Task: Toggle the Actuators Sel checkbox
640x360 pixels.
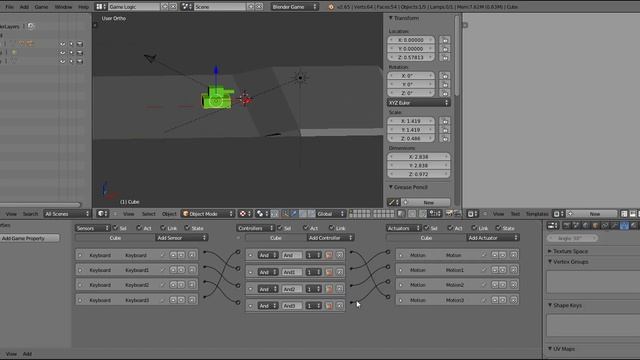Action: pyautogui.click(x=427, y=228)
